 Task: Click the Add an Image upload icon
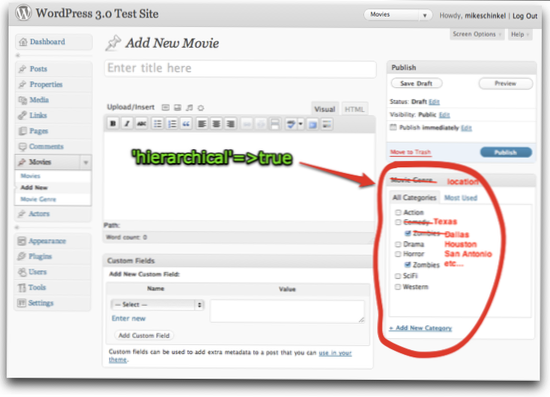[166, 108]
